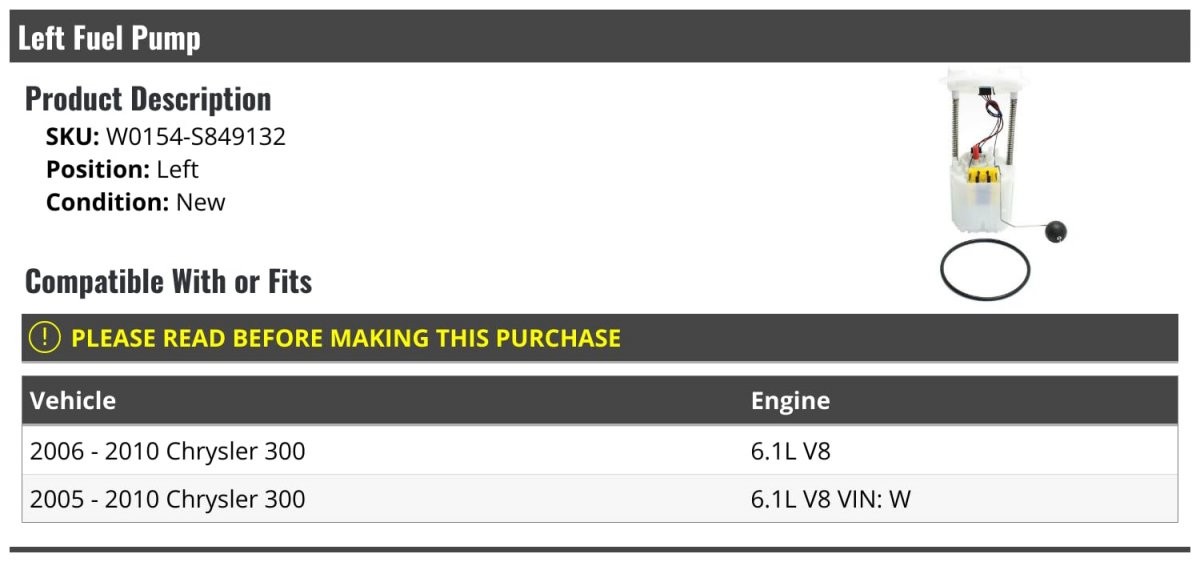Click the Position label

(97, 170)
